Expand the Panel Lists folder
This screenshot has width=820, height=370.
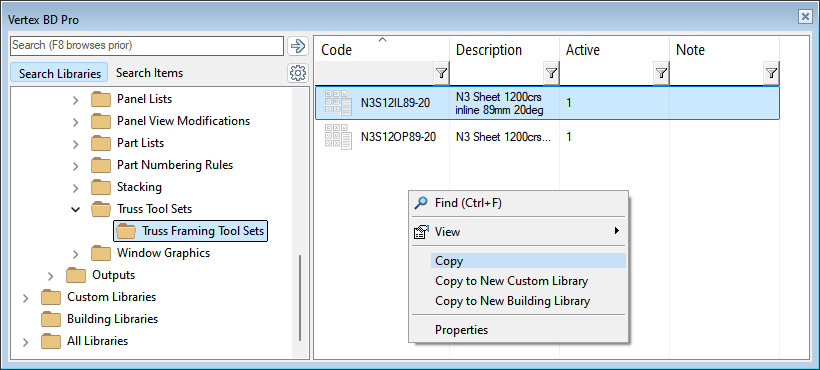(76, 99)
